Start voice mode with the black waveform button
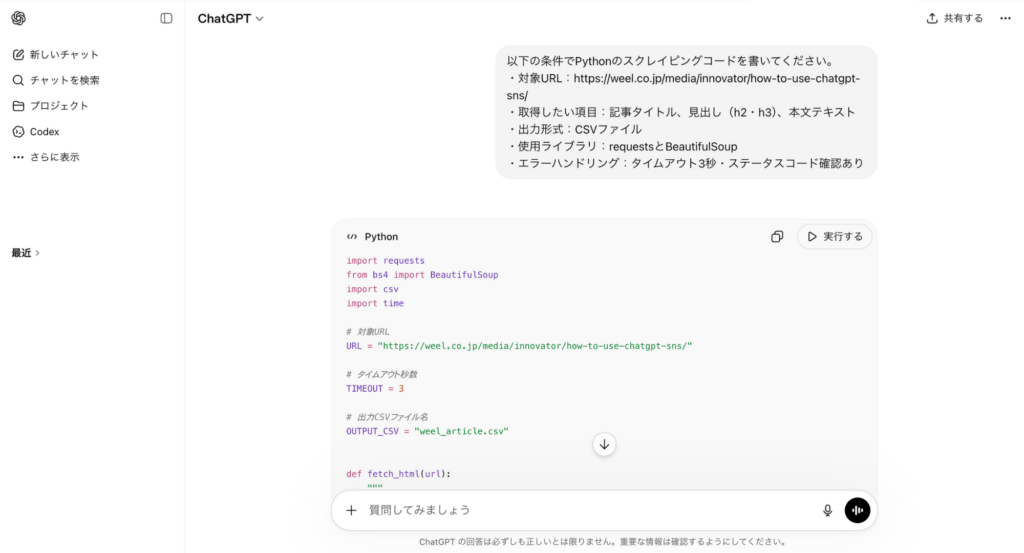This screenshot has width=1024, height=553. coord(857,511)
